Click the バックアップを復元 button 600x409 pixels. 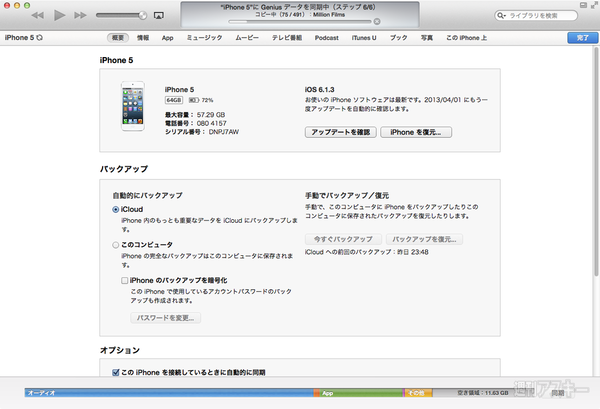[424, 239]
